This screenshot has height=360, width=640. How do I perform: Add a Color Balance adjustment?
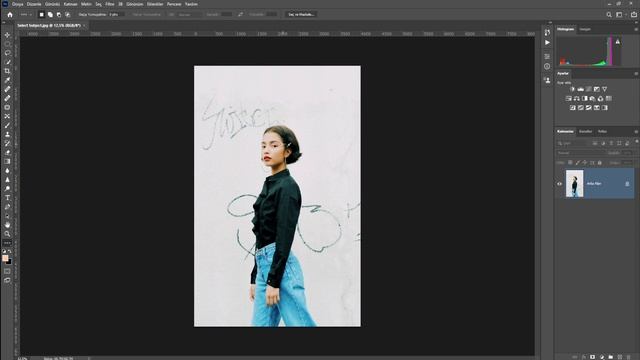(x=576, y=98)
